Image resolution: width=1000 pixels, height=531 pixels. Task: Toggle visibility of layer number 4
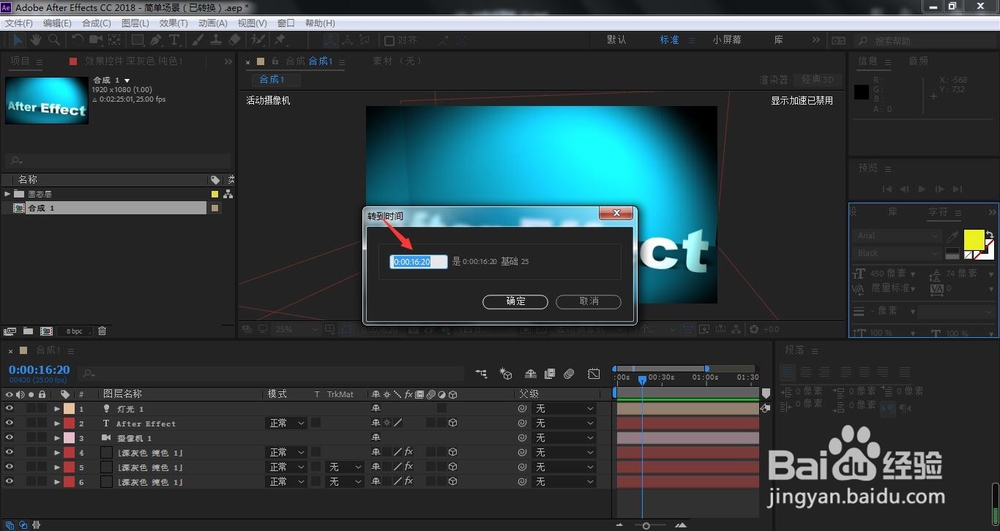[10, 453]
